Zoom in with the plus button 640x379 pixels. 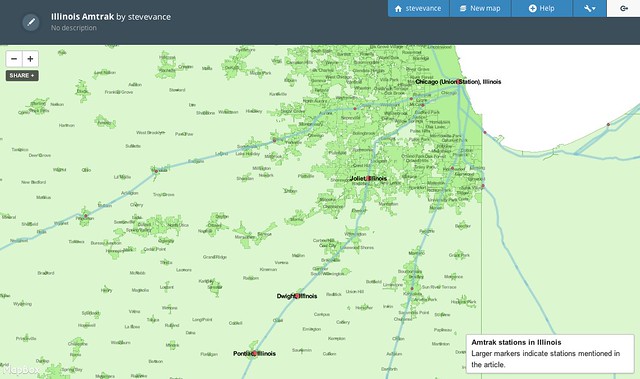(30, 59)
